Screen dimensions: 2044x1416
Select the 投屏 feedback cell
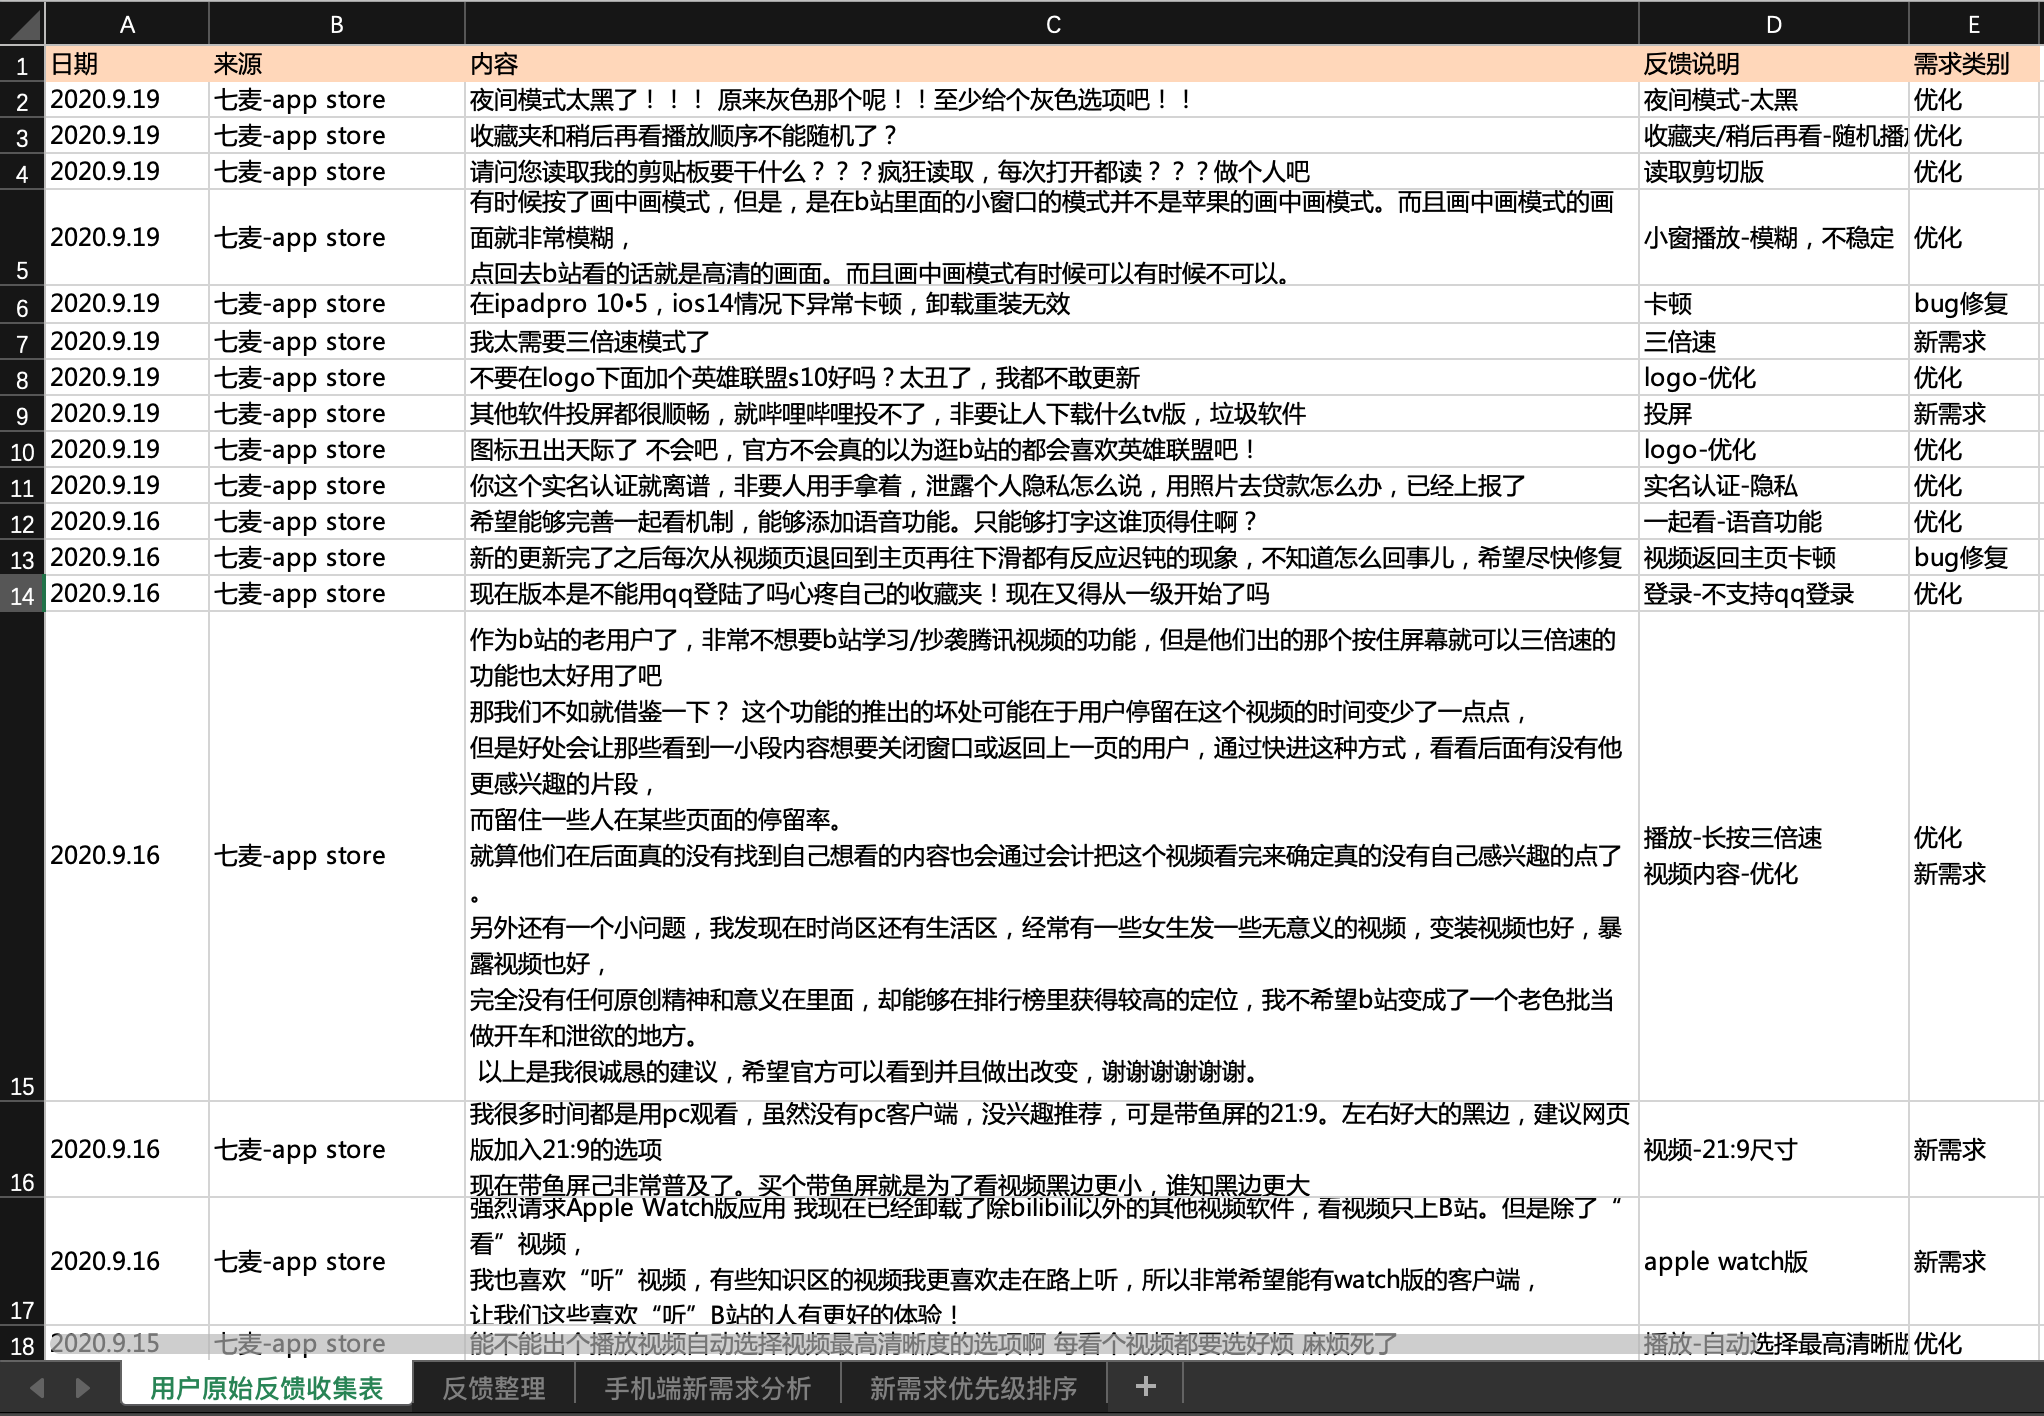point(1774,414)
